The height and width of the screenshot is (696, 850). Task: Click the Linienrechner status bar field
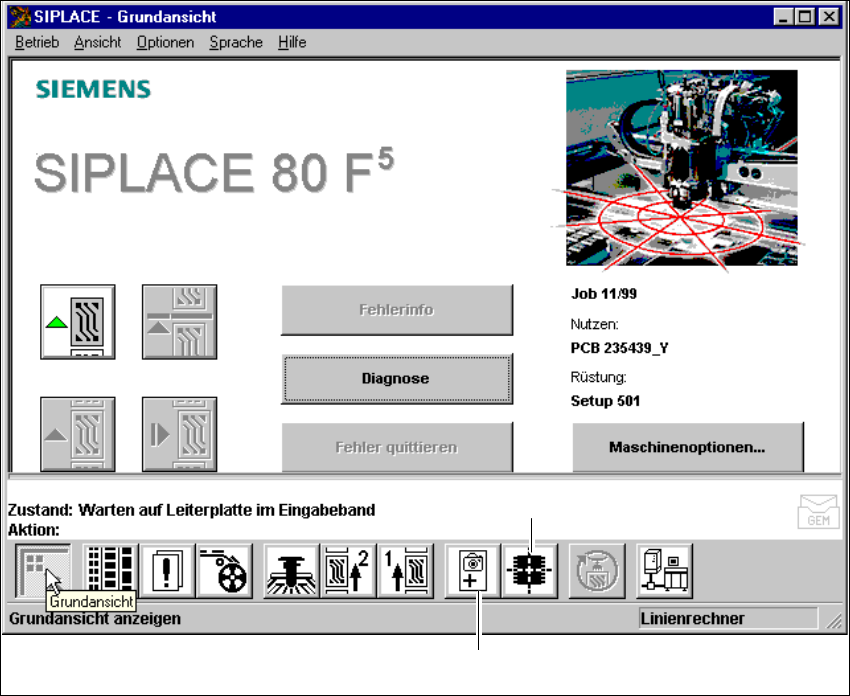coord(728,618)
